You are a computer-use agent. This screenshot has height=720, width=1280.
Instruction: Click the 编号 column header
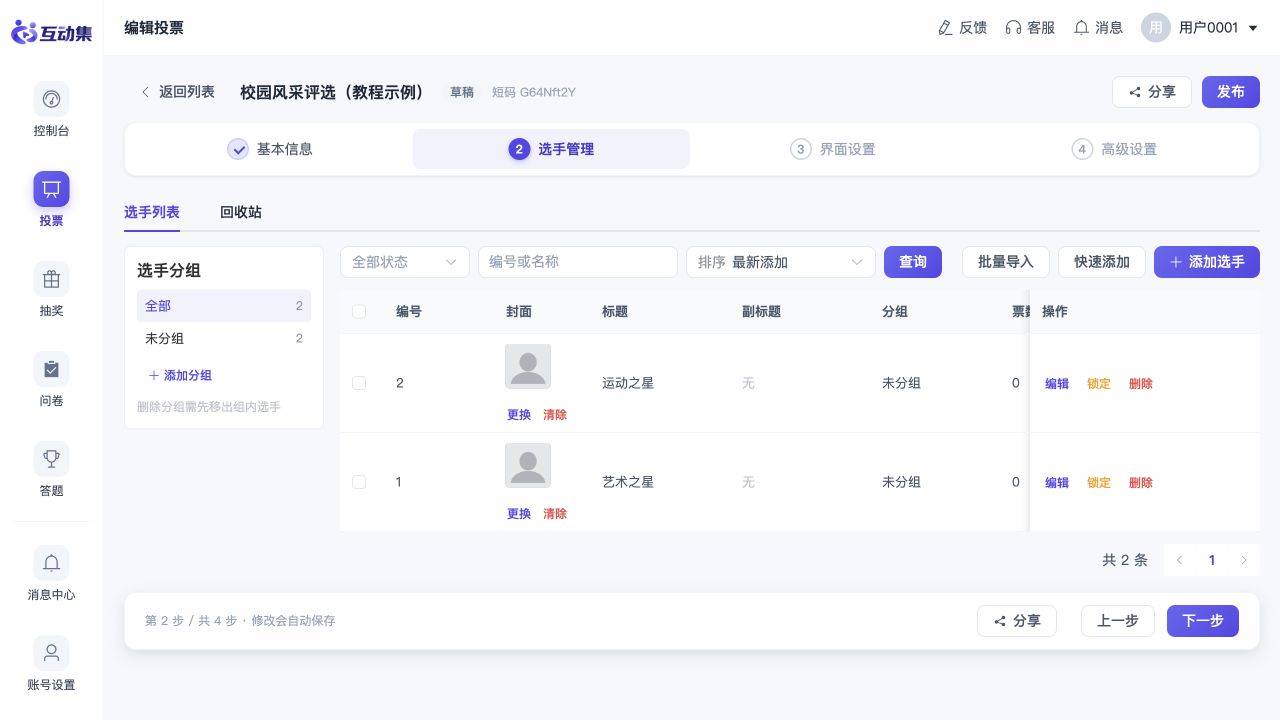tap(409, 312)
